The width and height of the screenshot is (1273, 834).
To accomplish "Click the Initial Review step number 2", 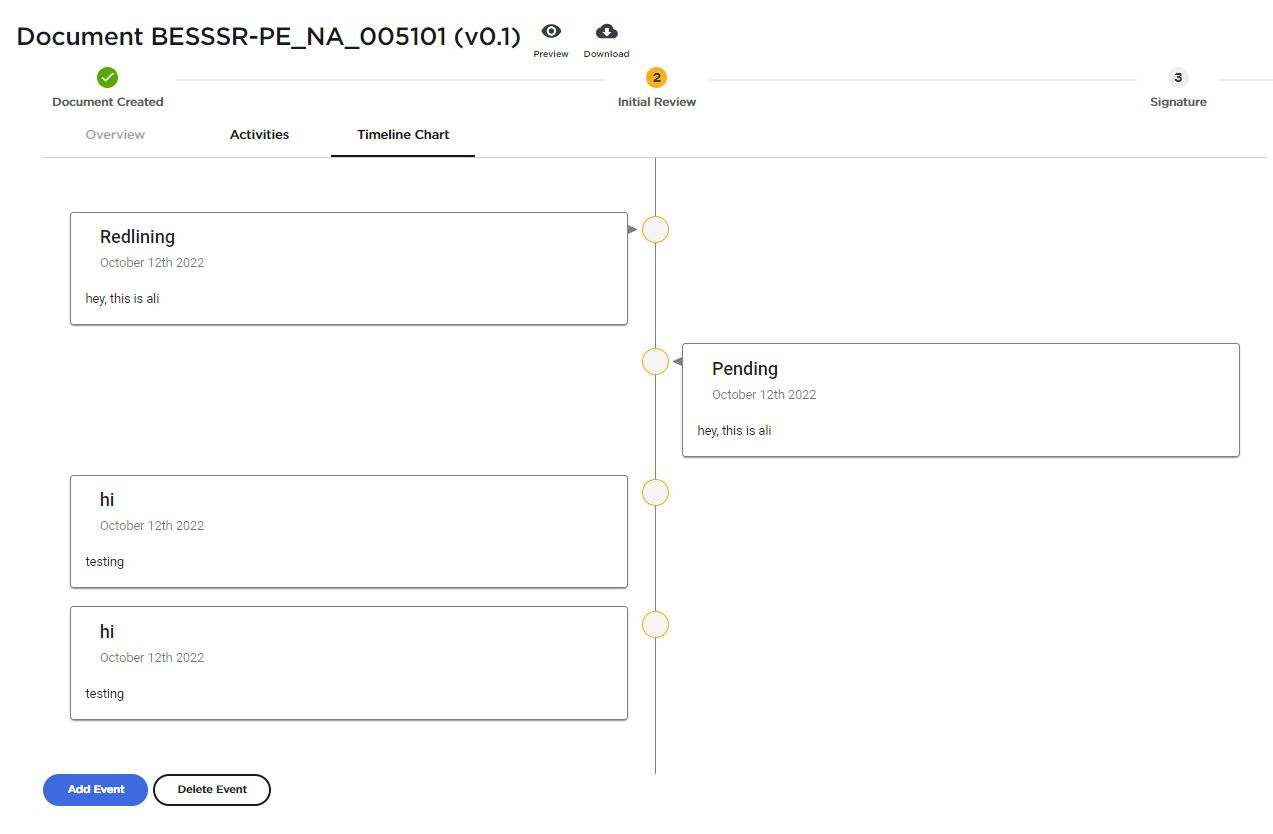I will click(656, 76).
